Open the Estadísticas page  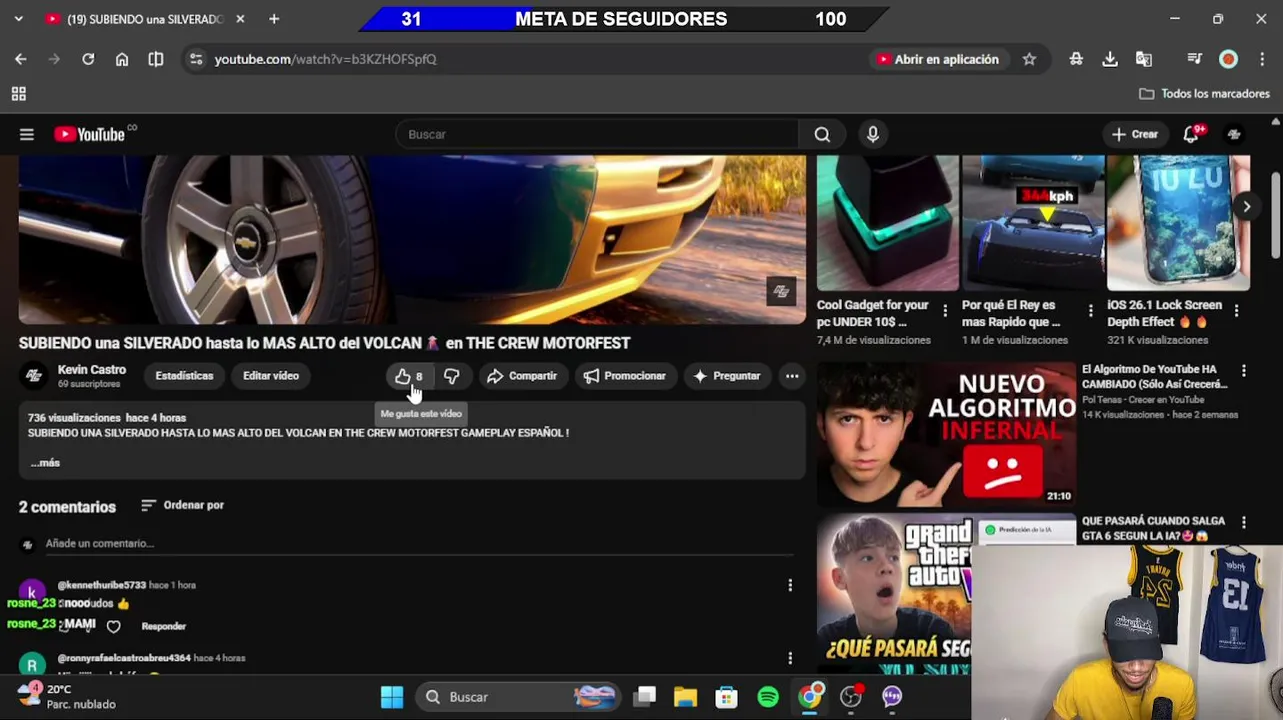coord(184,376)
